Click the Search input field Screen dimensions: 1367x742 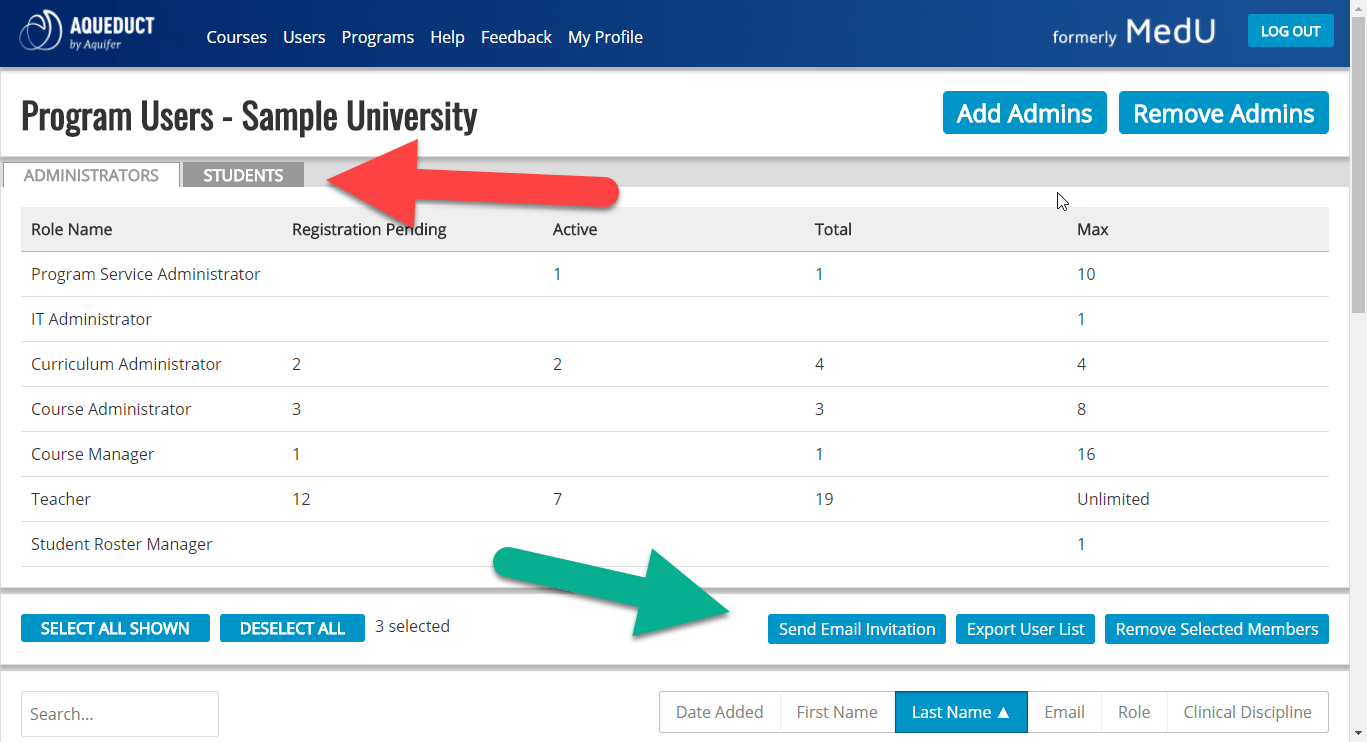coord(120,714)
